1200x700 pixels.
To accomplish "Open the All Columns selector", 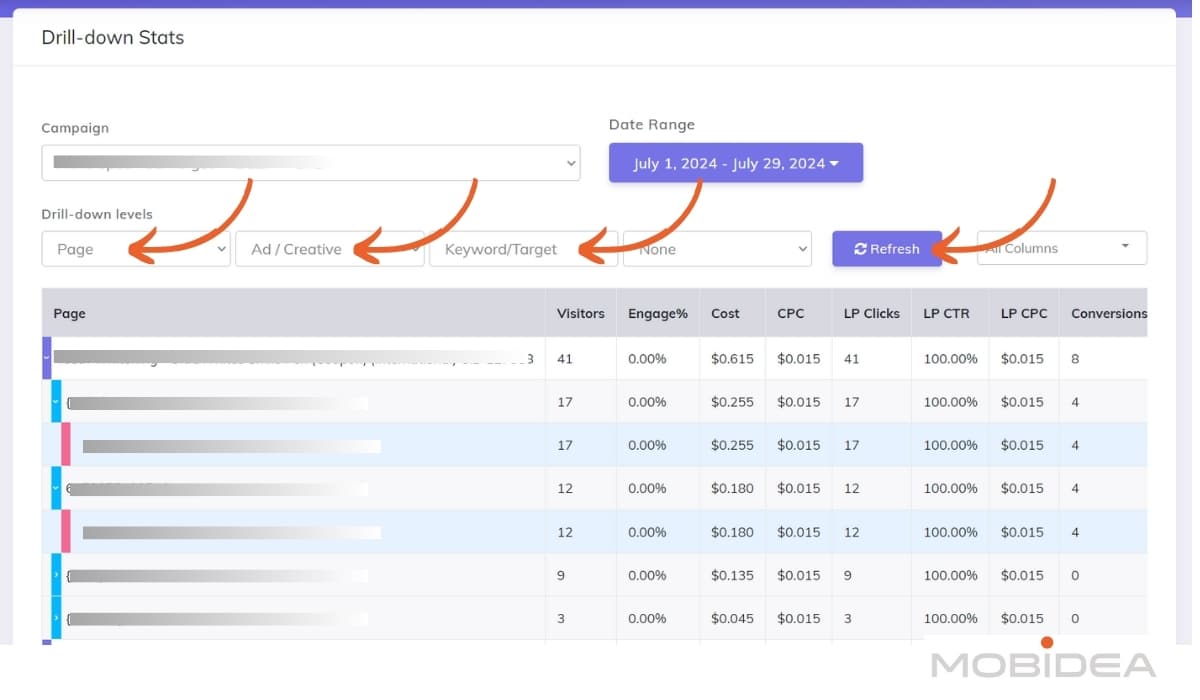I will pyautogui.click(x=1061, y=248).
